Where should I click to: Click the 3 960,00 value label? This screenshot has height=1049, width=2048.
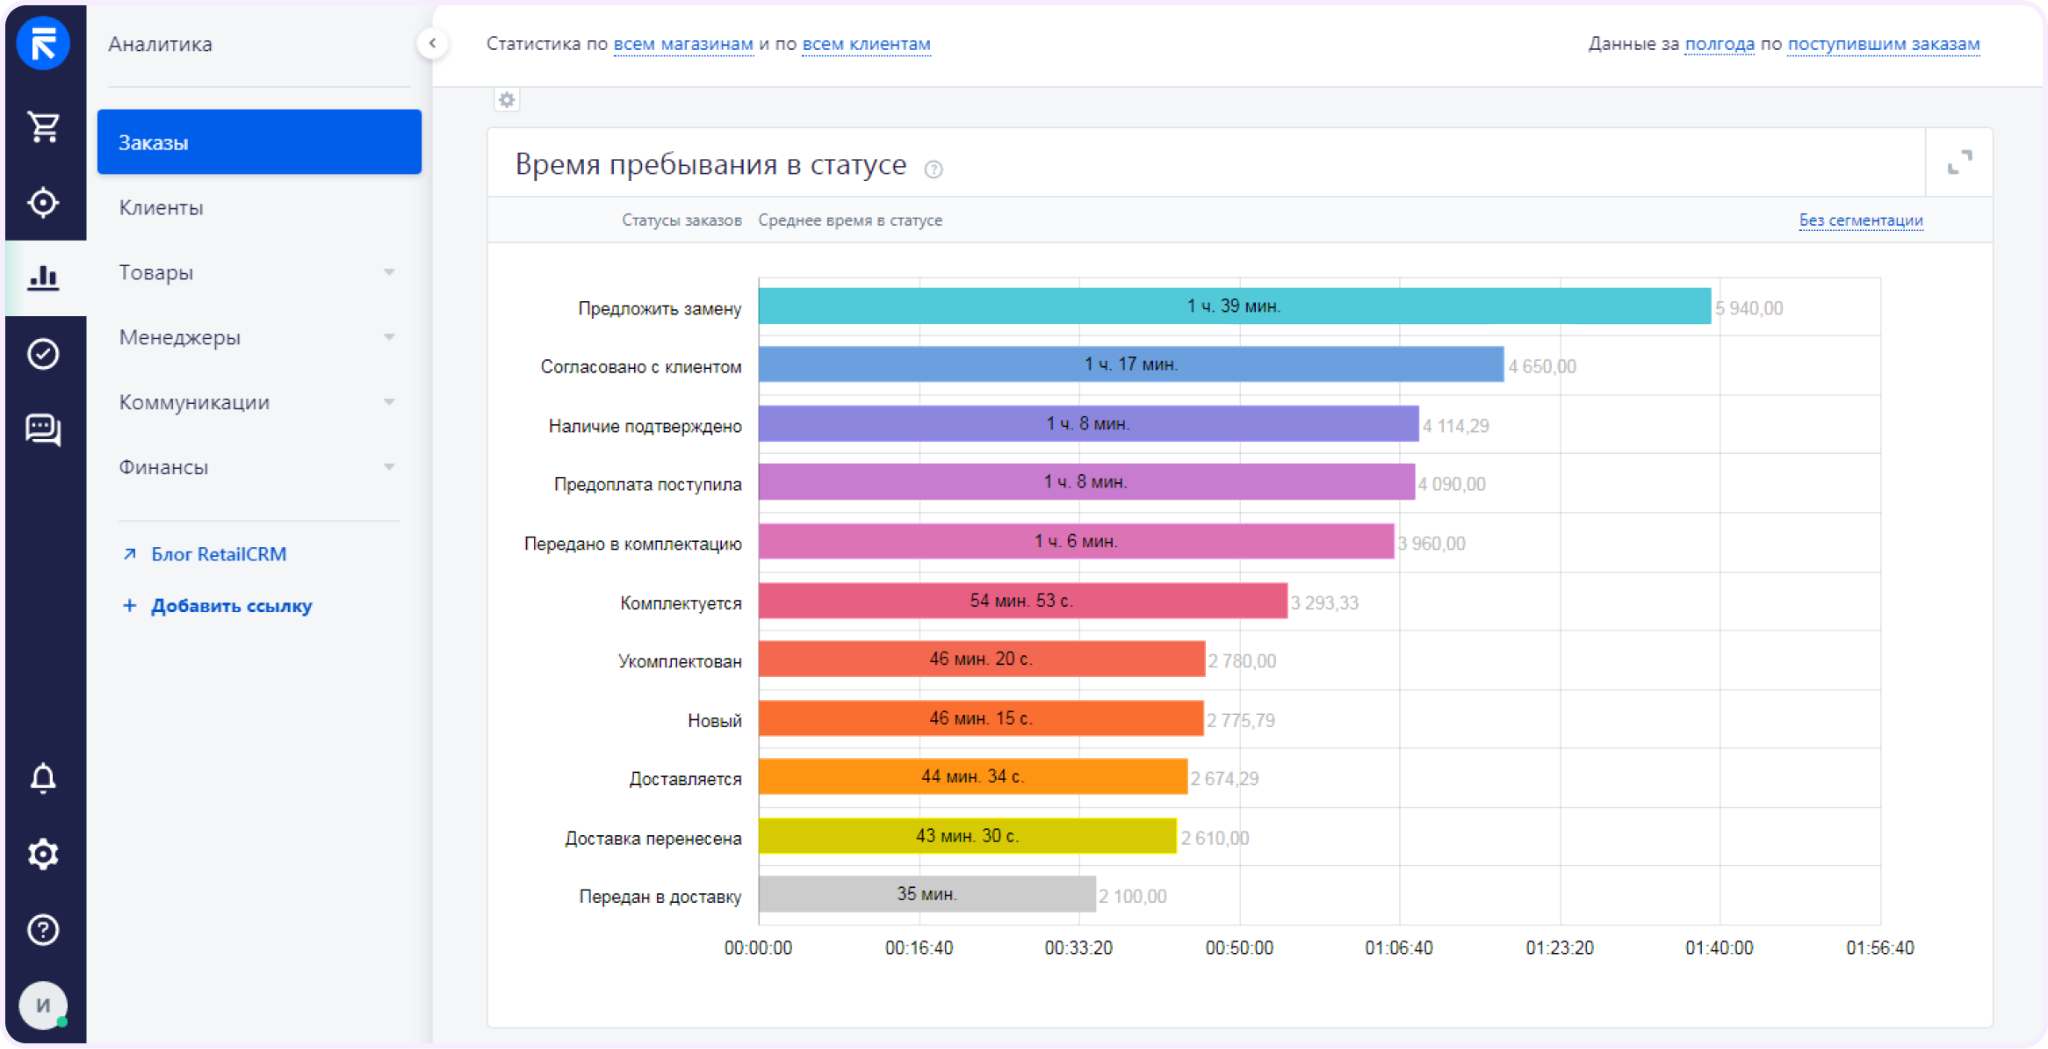(x=1432, y=543)
